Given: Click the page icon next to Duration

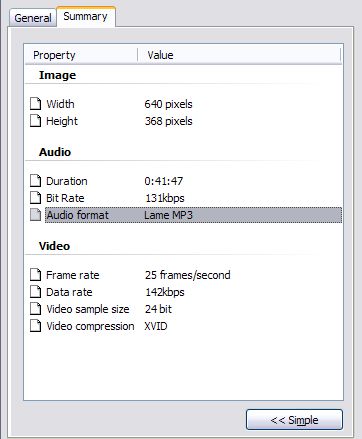Looking at the screenshot, I should tap(36, 181).
